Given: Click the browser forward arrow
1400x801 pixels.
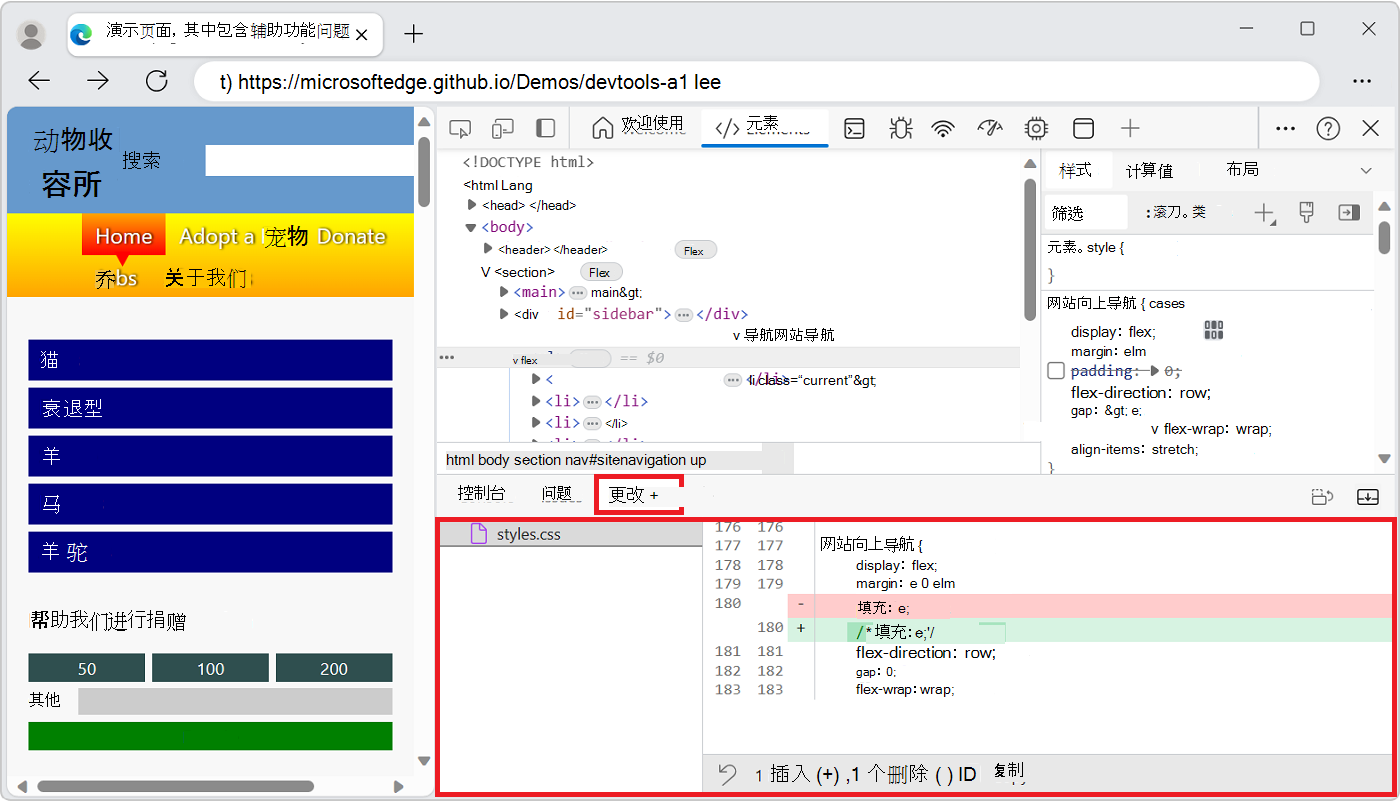Looking at the screenshot, I should [97, 81].
